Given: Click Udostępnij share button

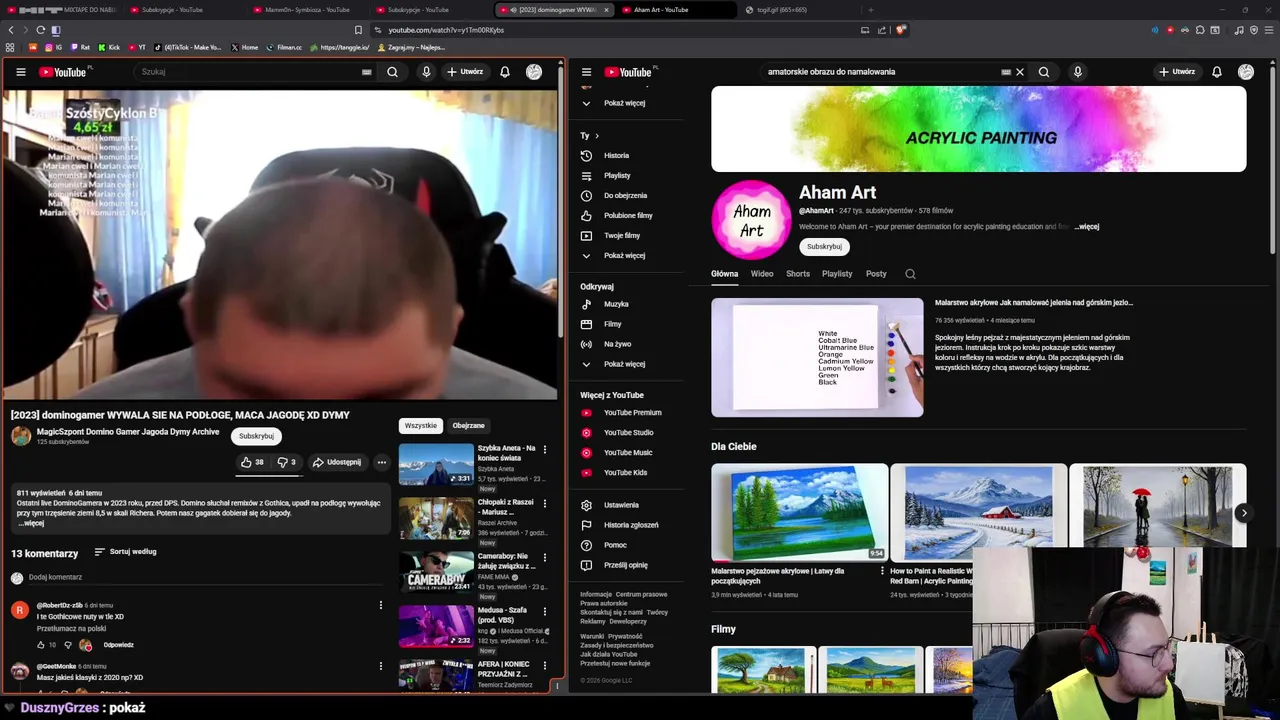Looking at the screenshot, I should (336, 462).
